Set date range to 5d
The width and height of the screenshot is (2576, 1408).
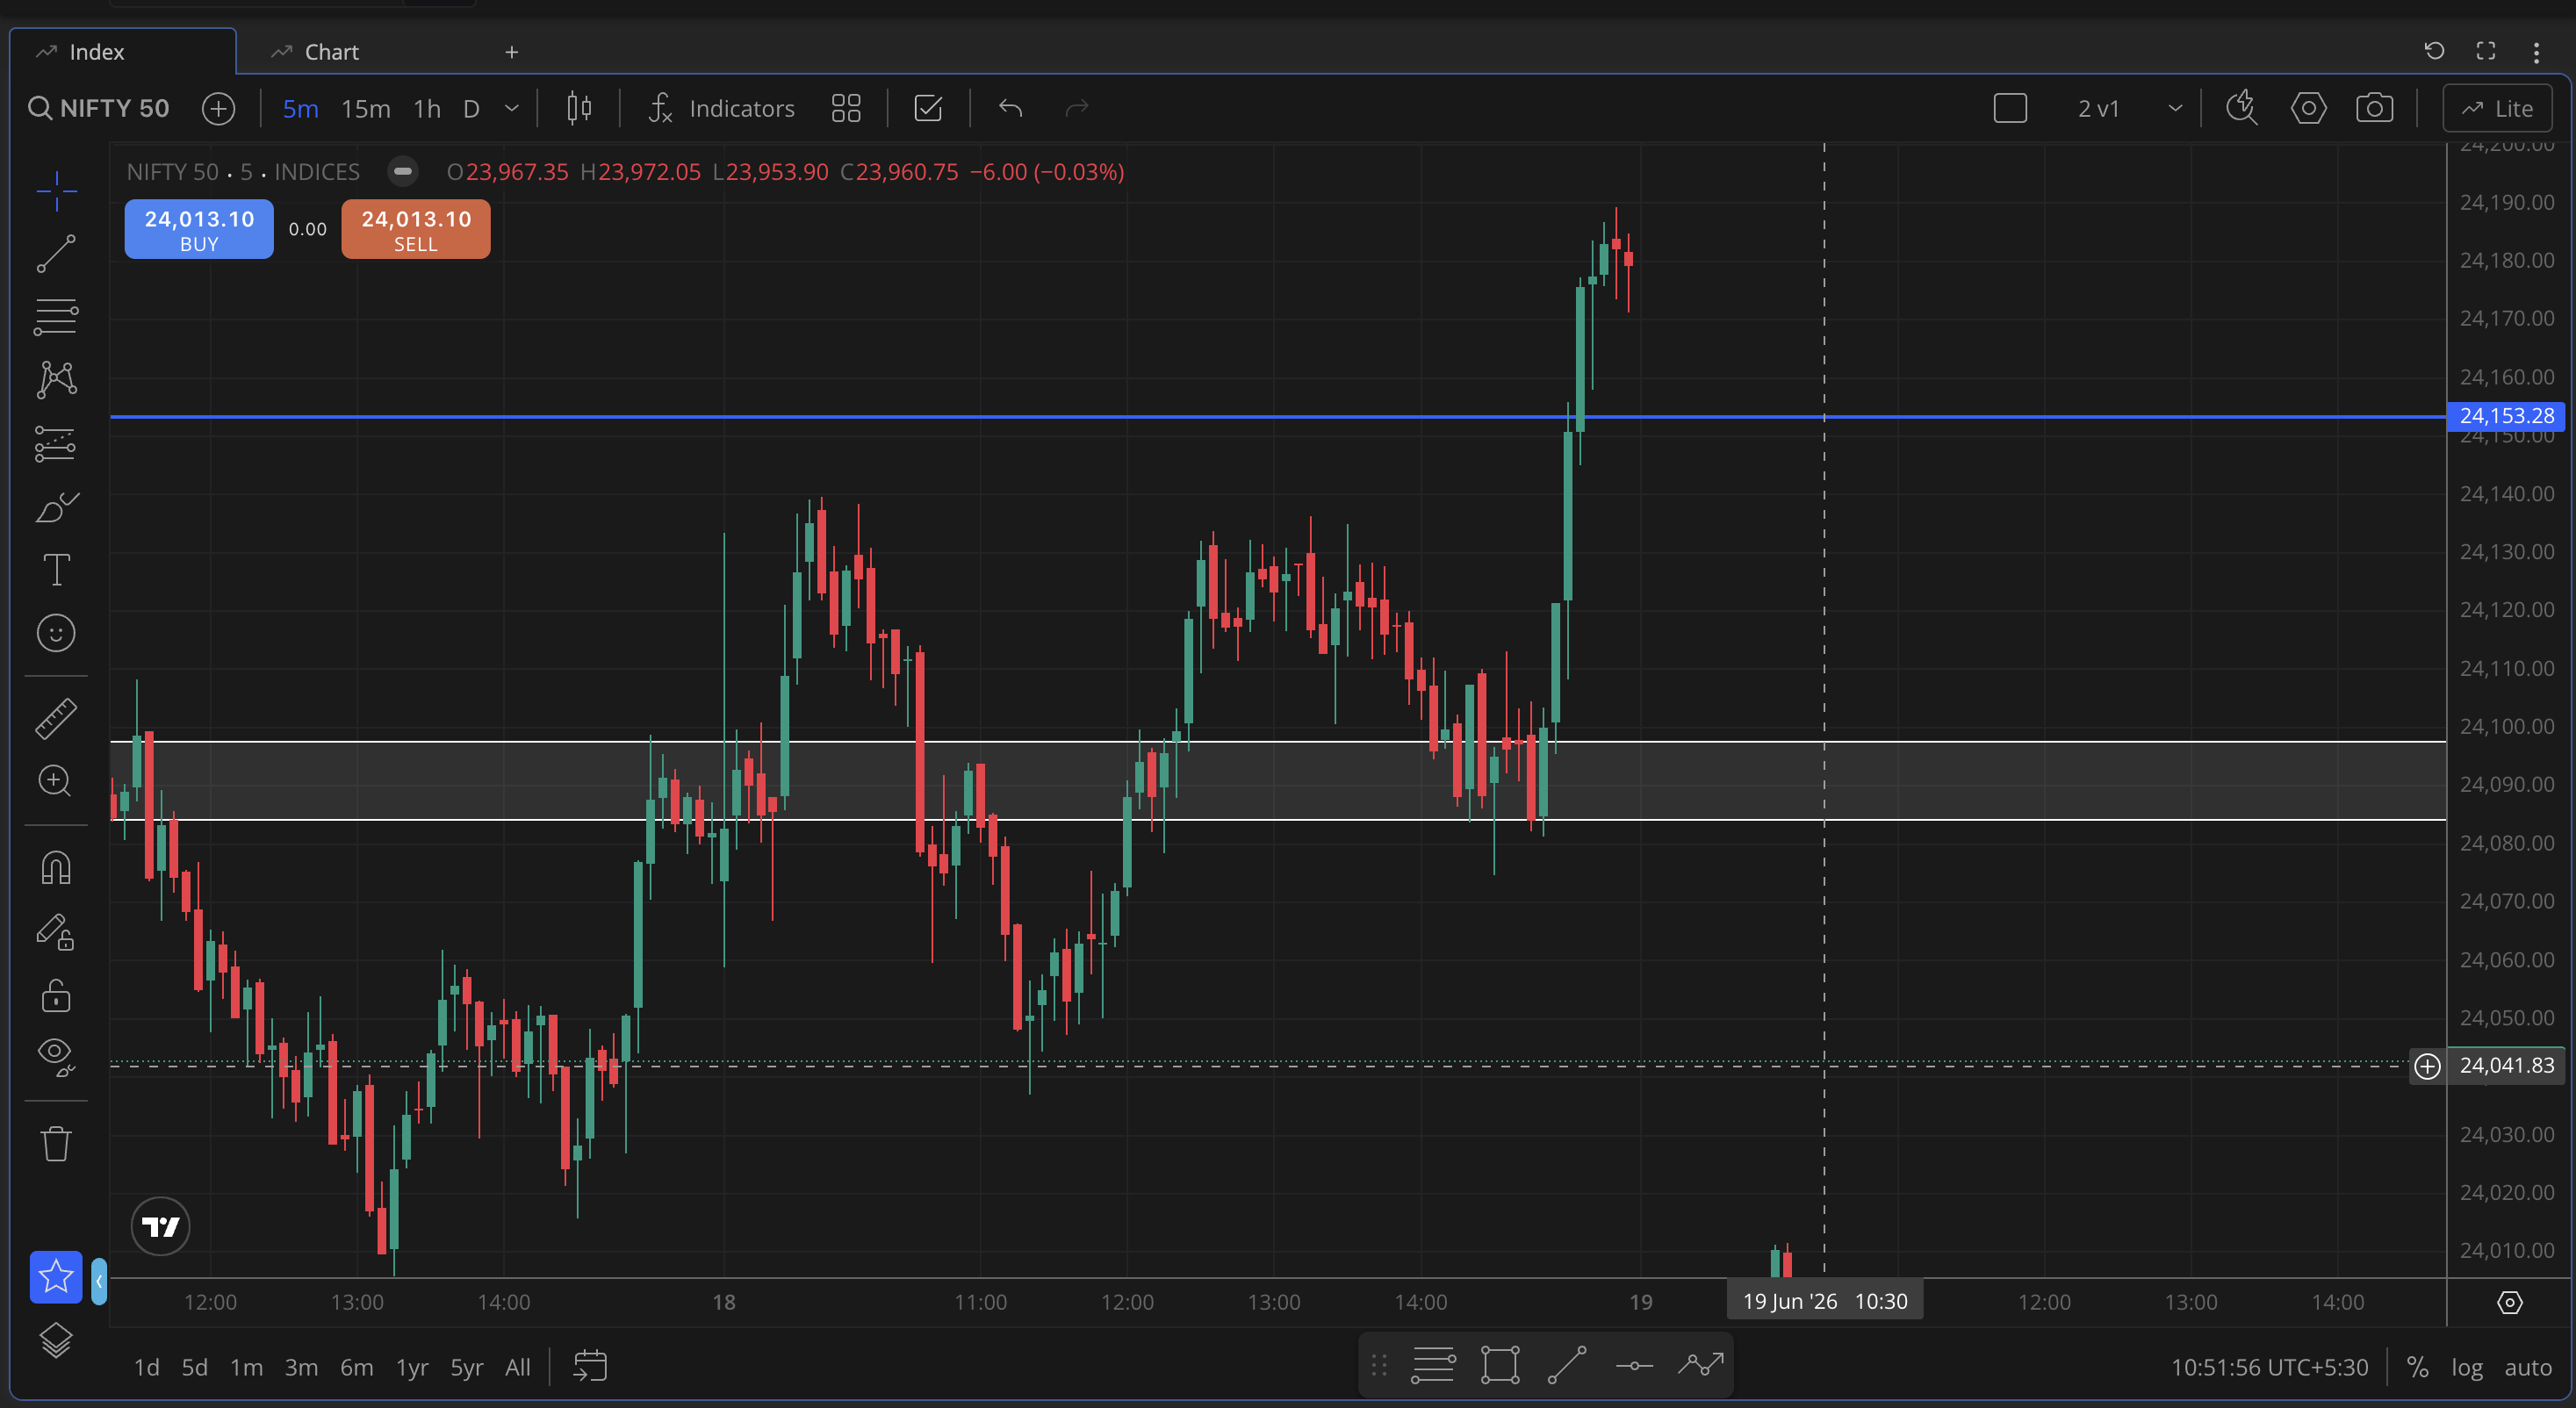pos(194,1367)
